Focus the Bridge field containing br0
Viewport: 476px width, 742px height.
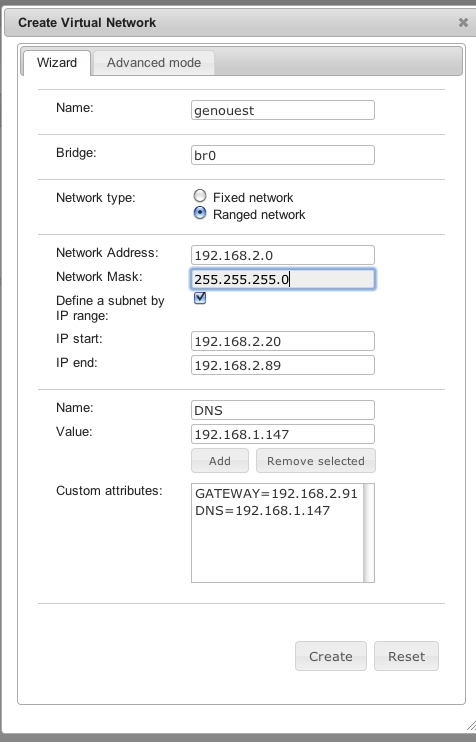pos(282,155)
